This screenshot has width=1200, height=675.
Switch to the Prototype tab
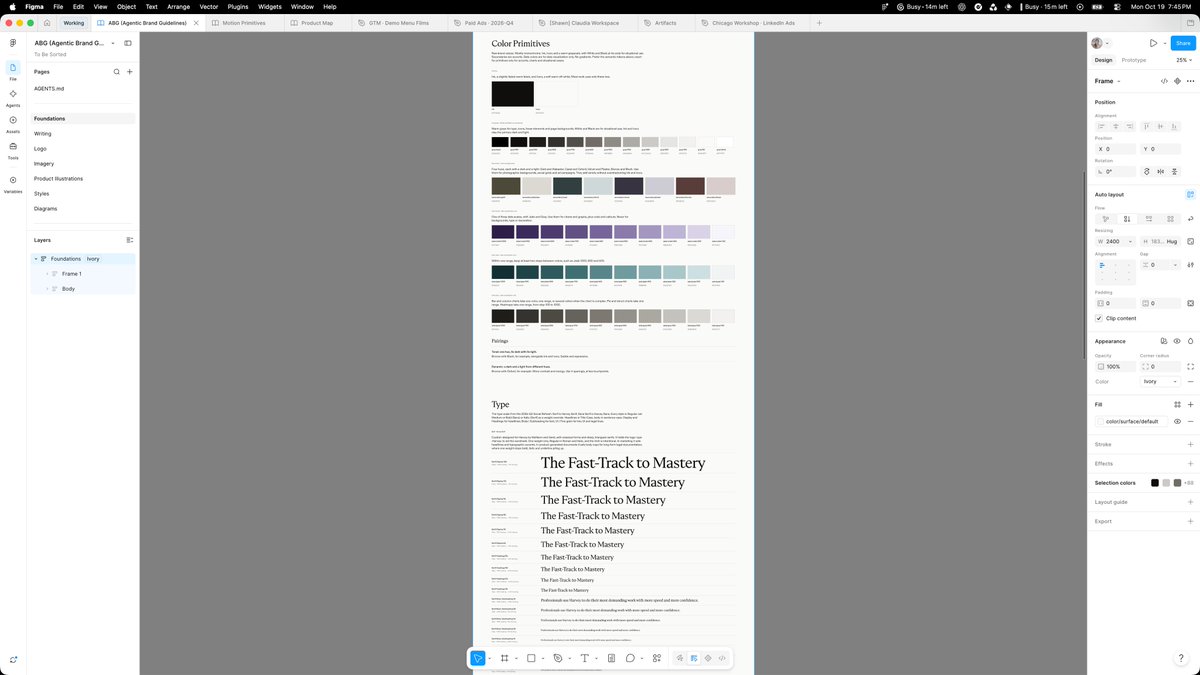(x=1134, y=60)
